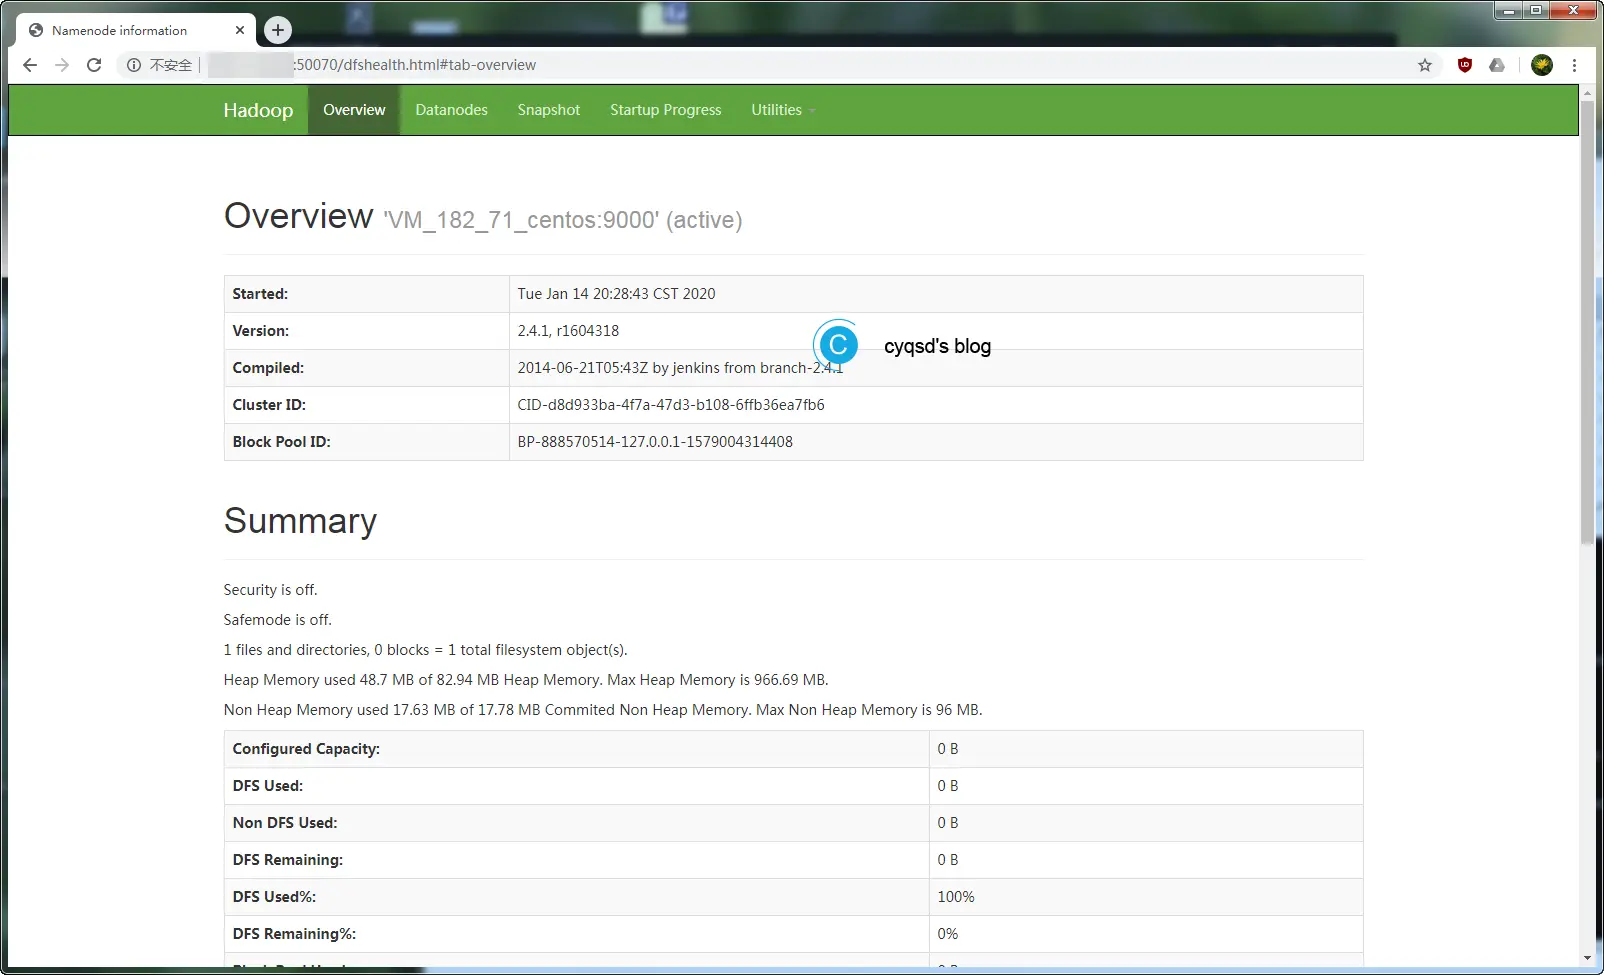1604x975 pixels.
Task: Bookmark this page with the star icon
Action: pos(1425,65)
